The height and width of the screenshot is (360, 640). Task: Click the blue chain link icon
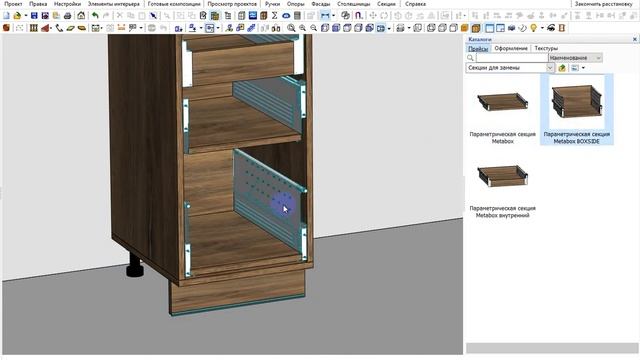(251, 28)
